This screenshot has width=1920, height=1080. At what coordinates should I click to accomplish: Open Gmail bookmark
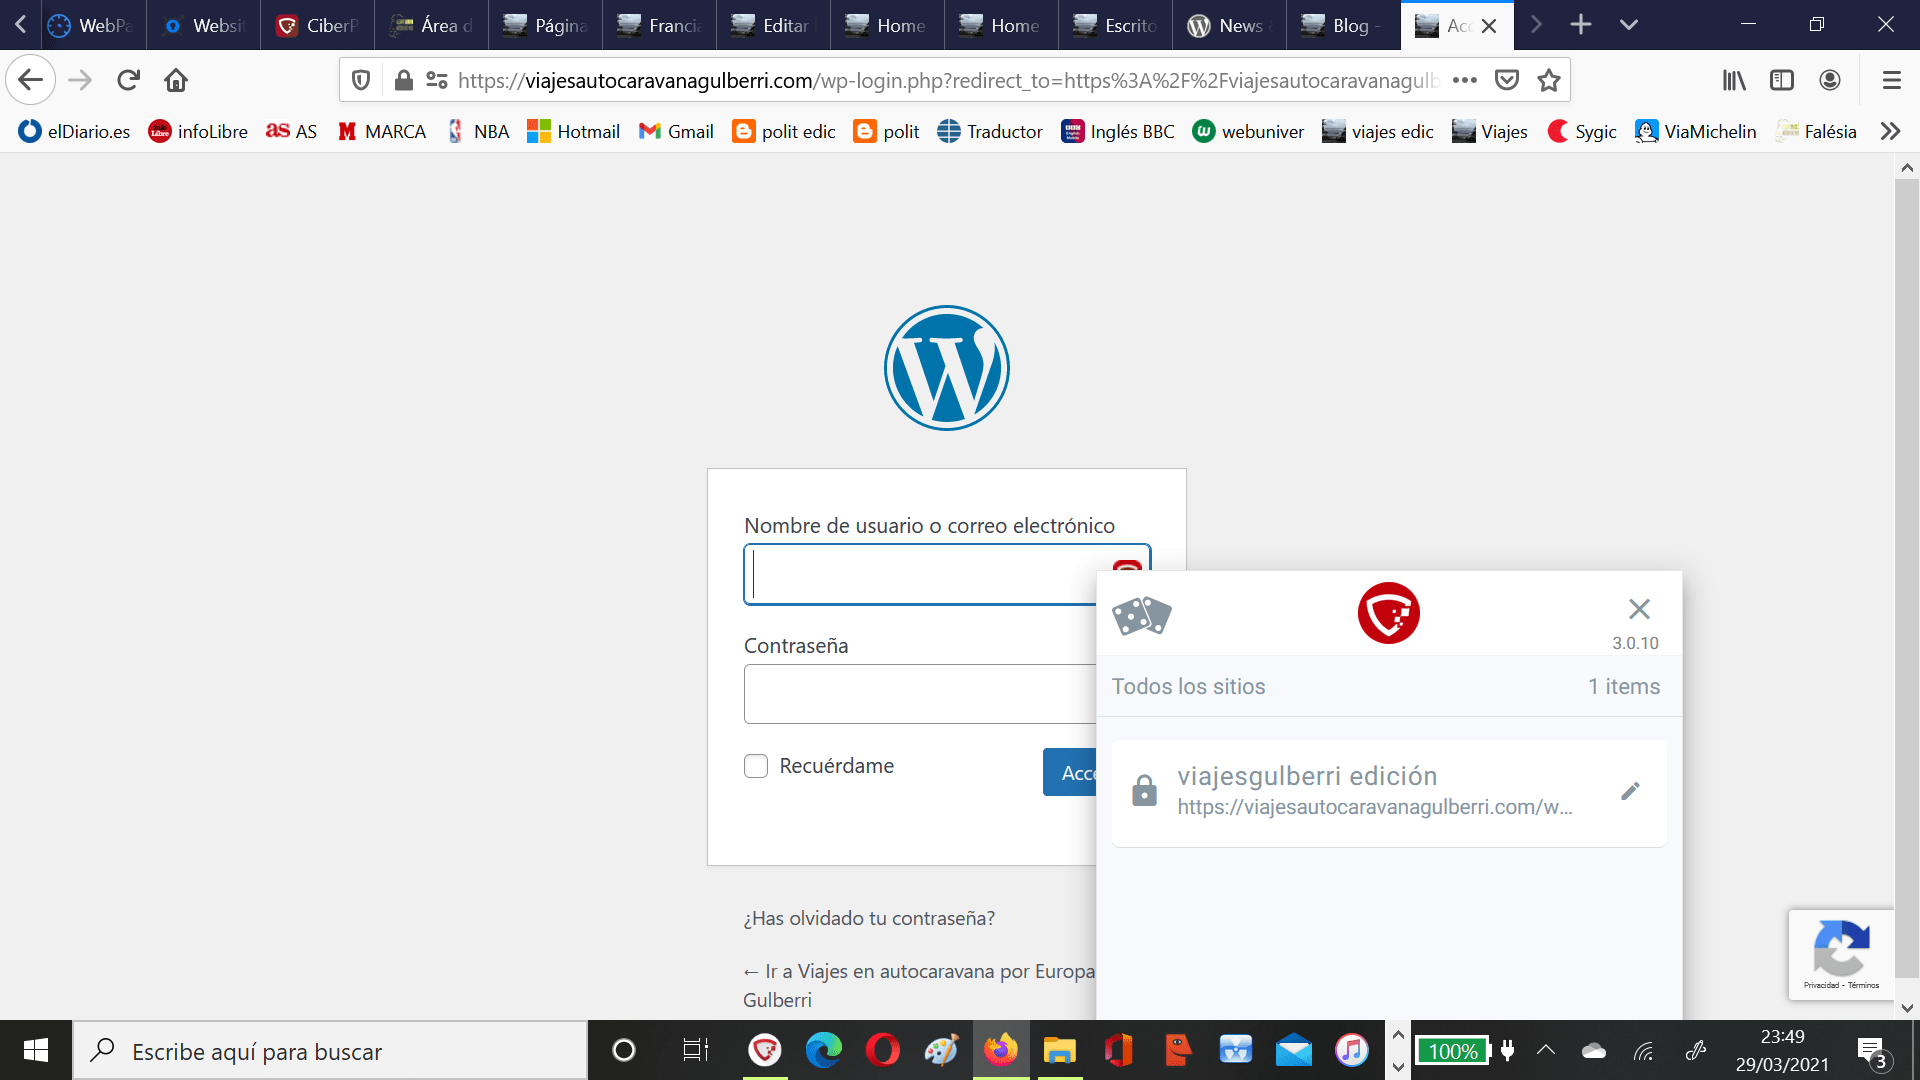click(x=676, y=131)
